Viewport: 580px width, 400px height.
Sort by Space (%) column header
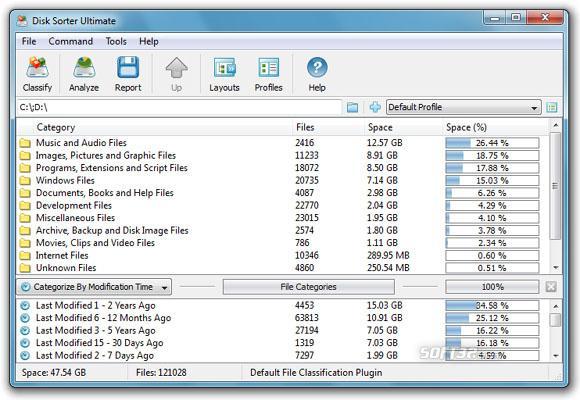[466, 127]
